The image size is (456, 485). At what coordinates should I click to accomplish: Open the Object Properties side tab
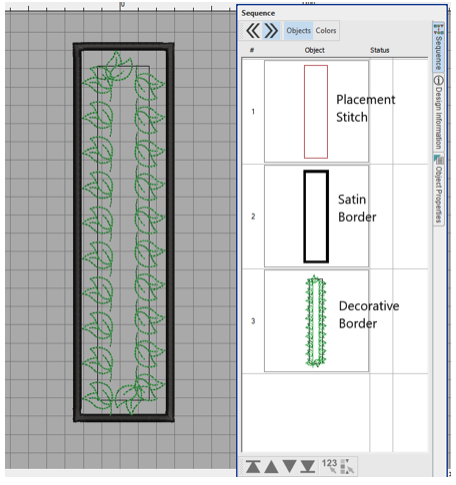pyautogui.click(x=439, y=190)
